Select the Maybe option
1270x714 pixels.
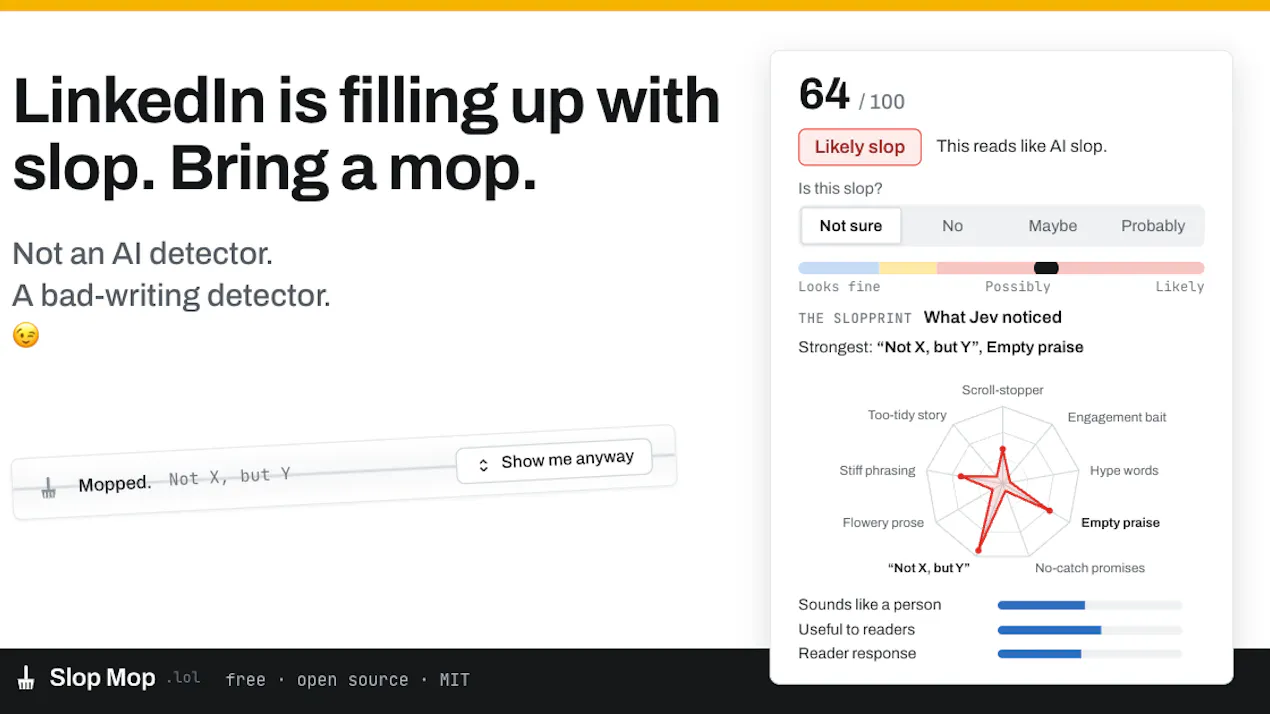point(1053,226)
